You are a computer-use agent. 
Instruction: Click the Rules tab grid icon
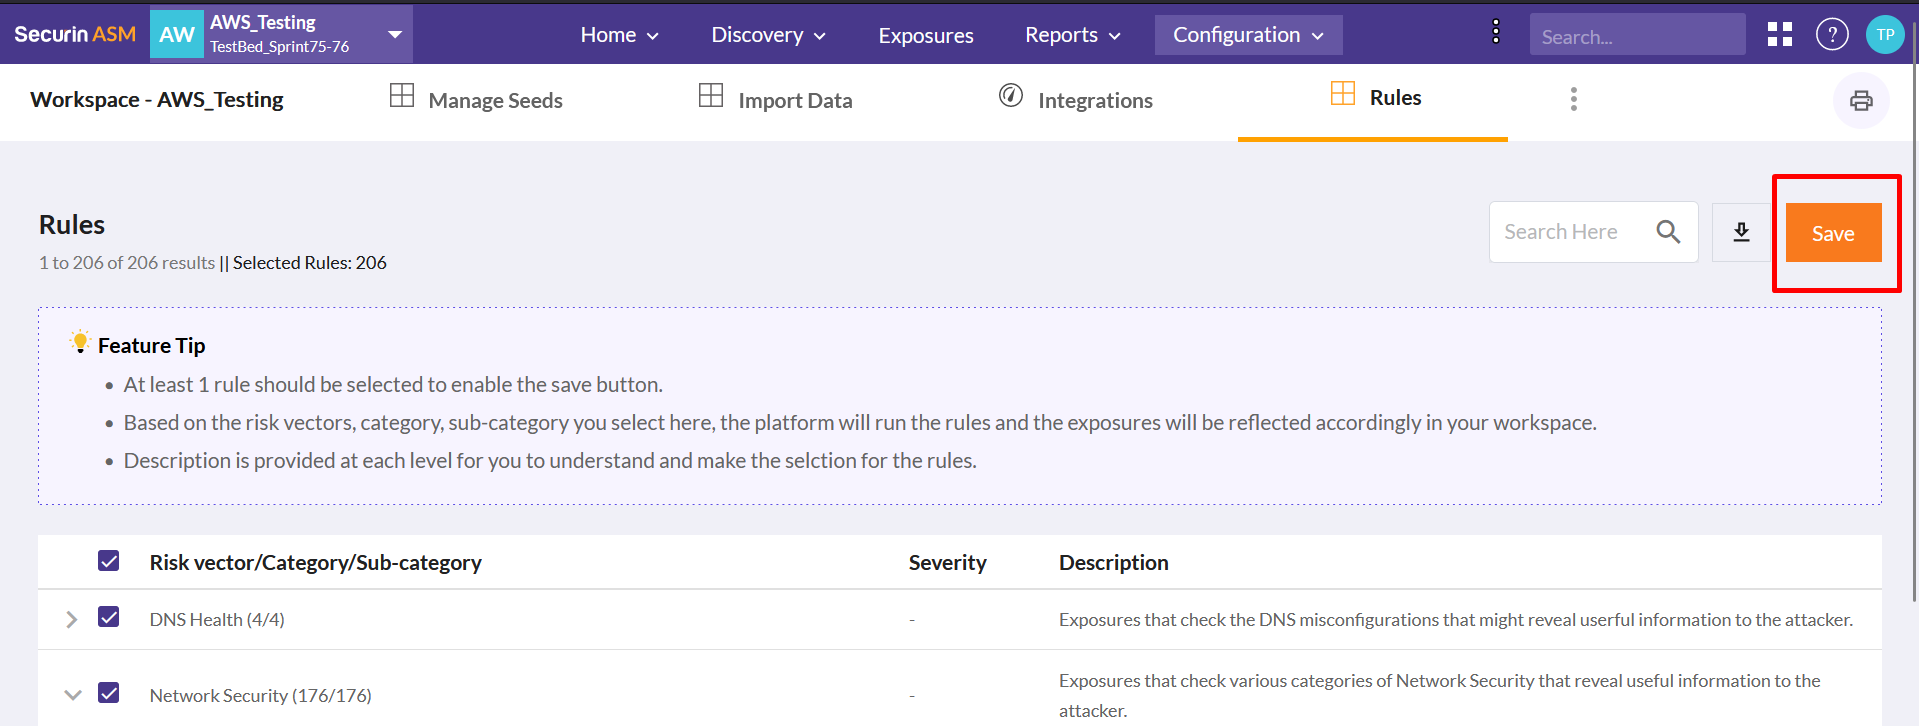tap(1343, 94)
